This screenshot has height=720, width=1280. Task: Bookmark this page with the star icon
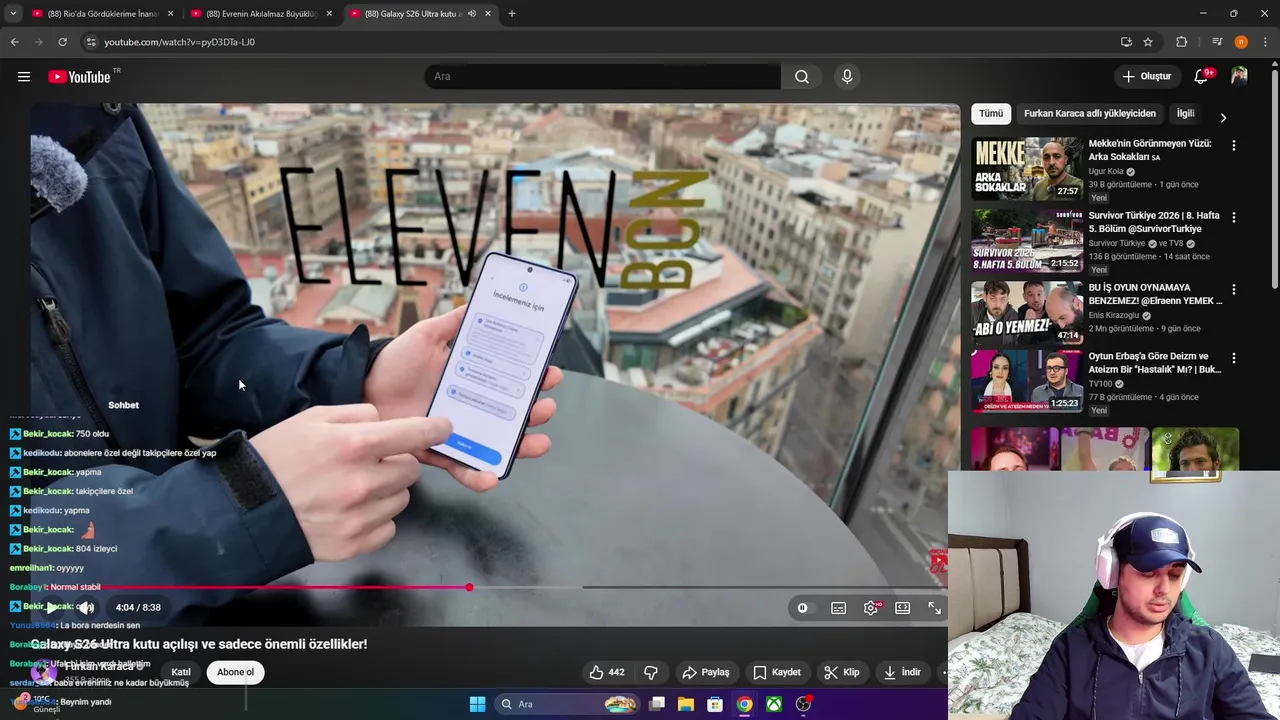pos(1148,42)
